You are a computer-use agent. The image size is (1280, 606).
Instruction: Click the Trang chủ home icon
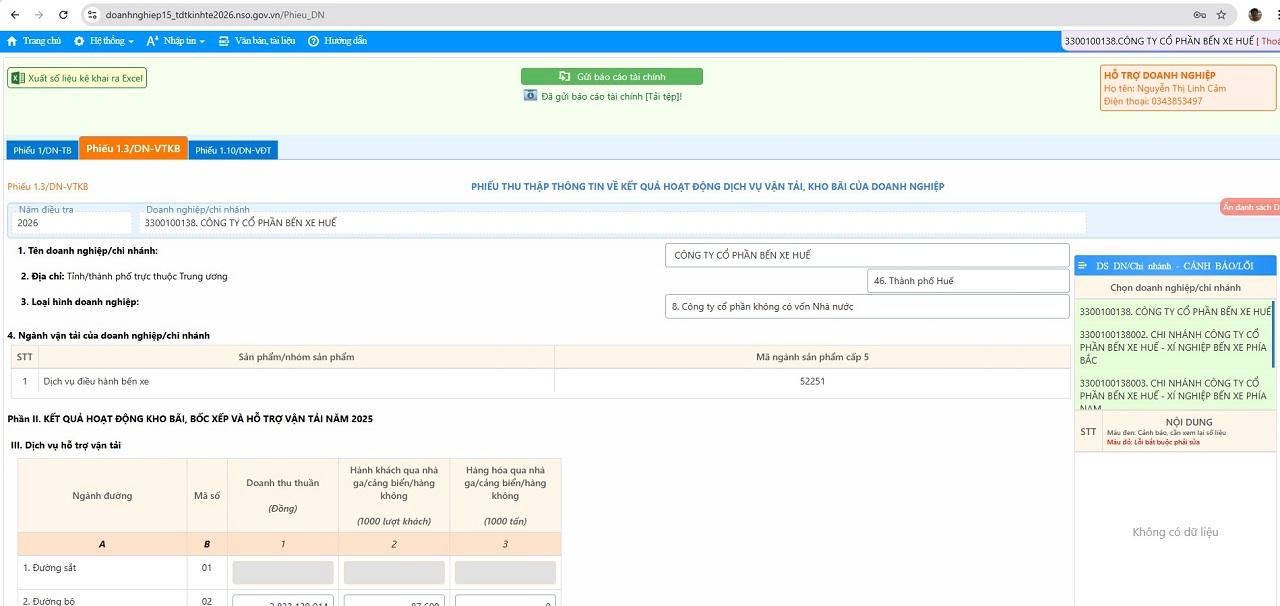tap(12, 41)
